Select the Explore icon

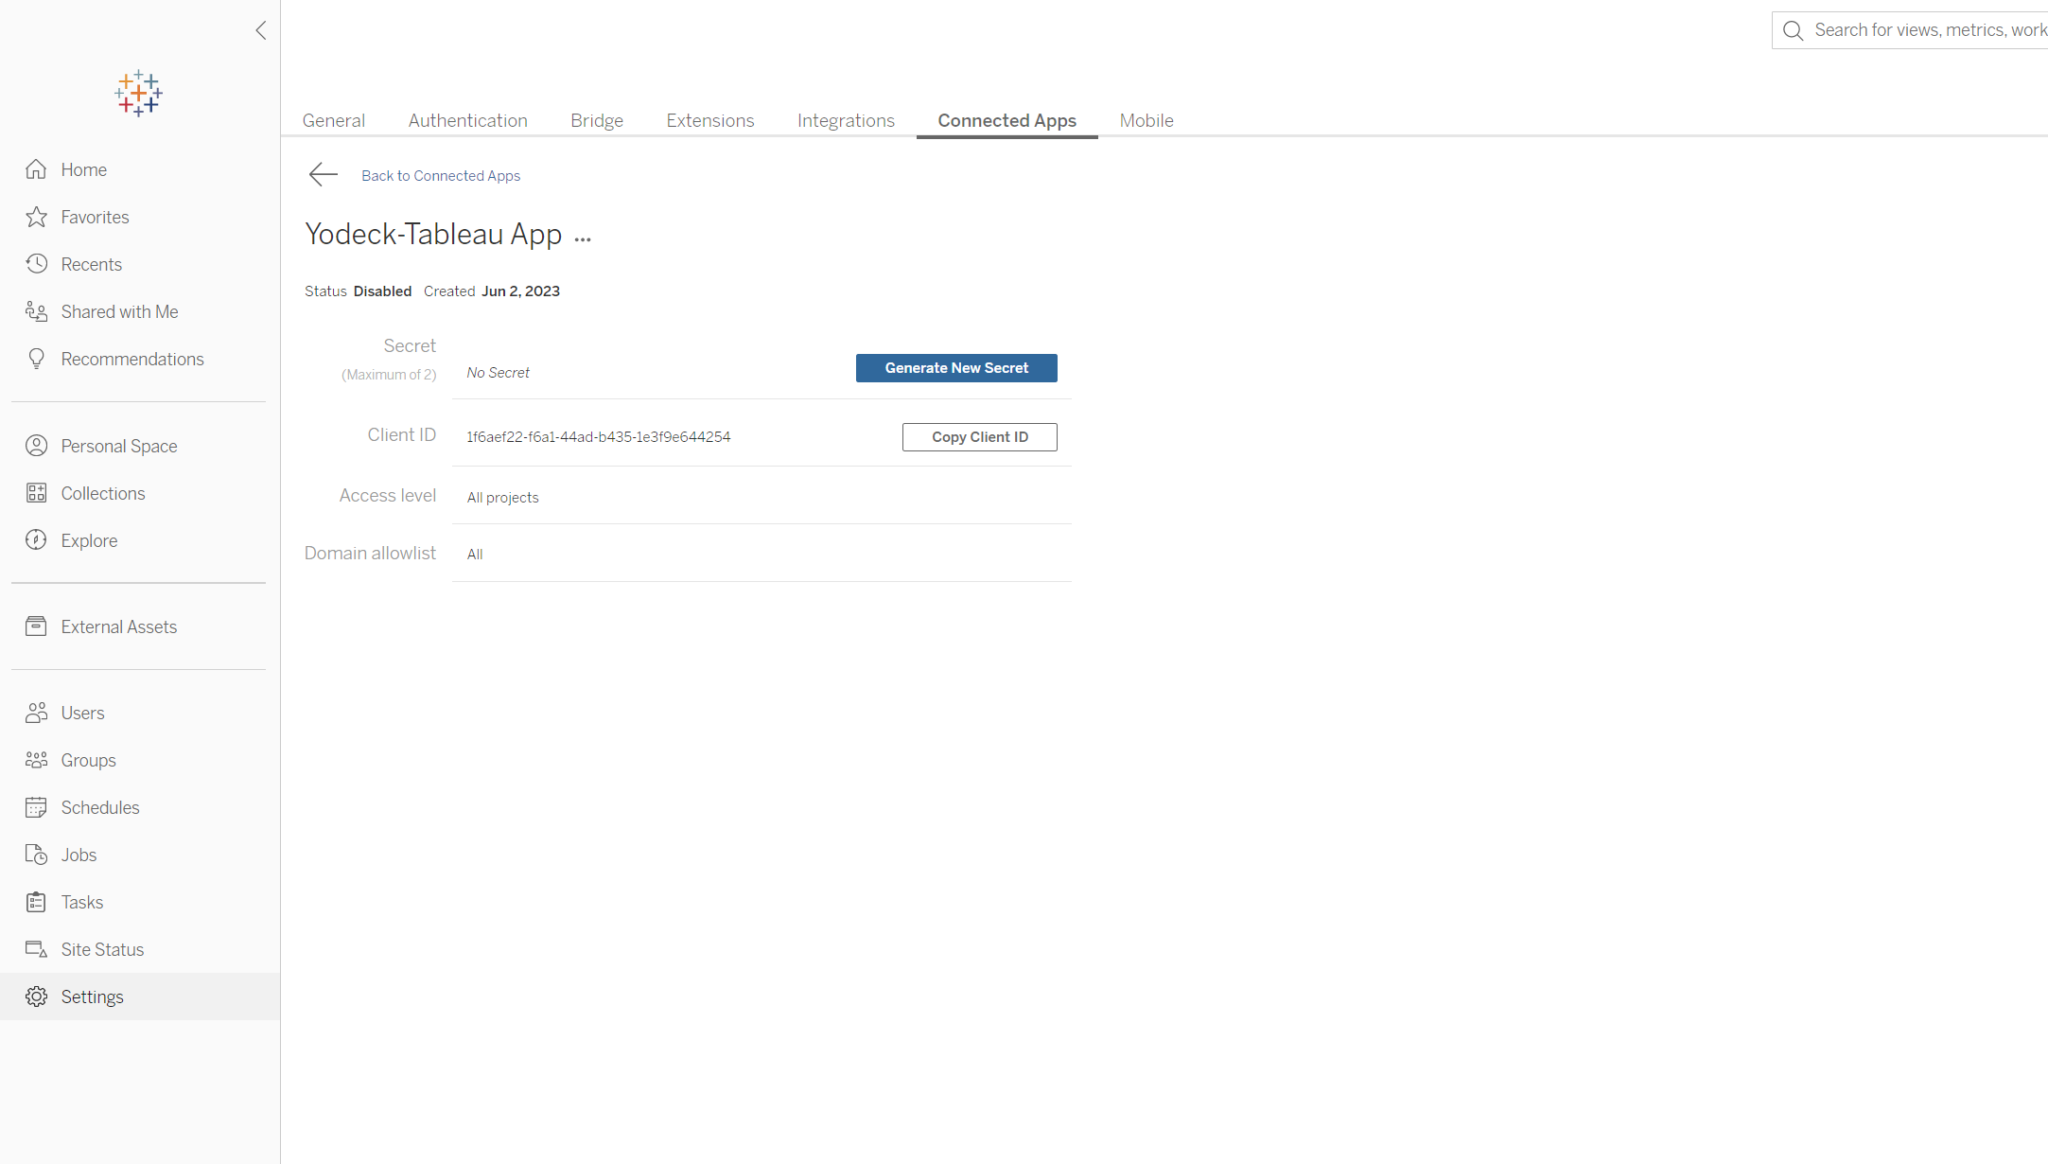coord(37,540)
